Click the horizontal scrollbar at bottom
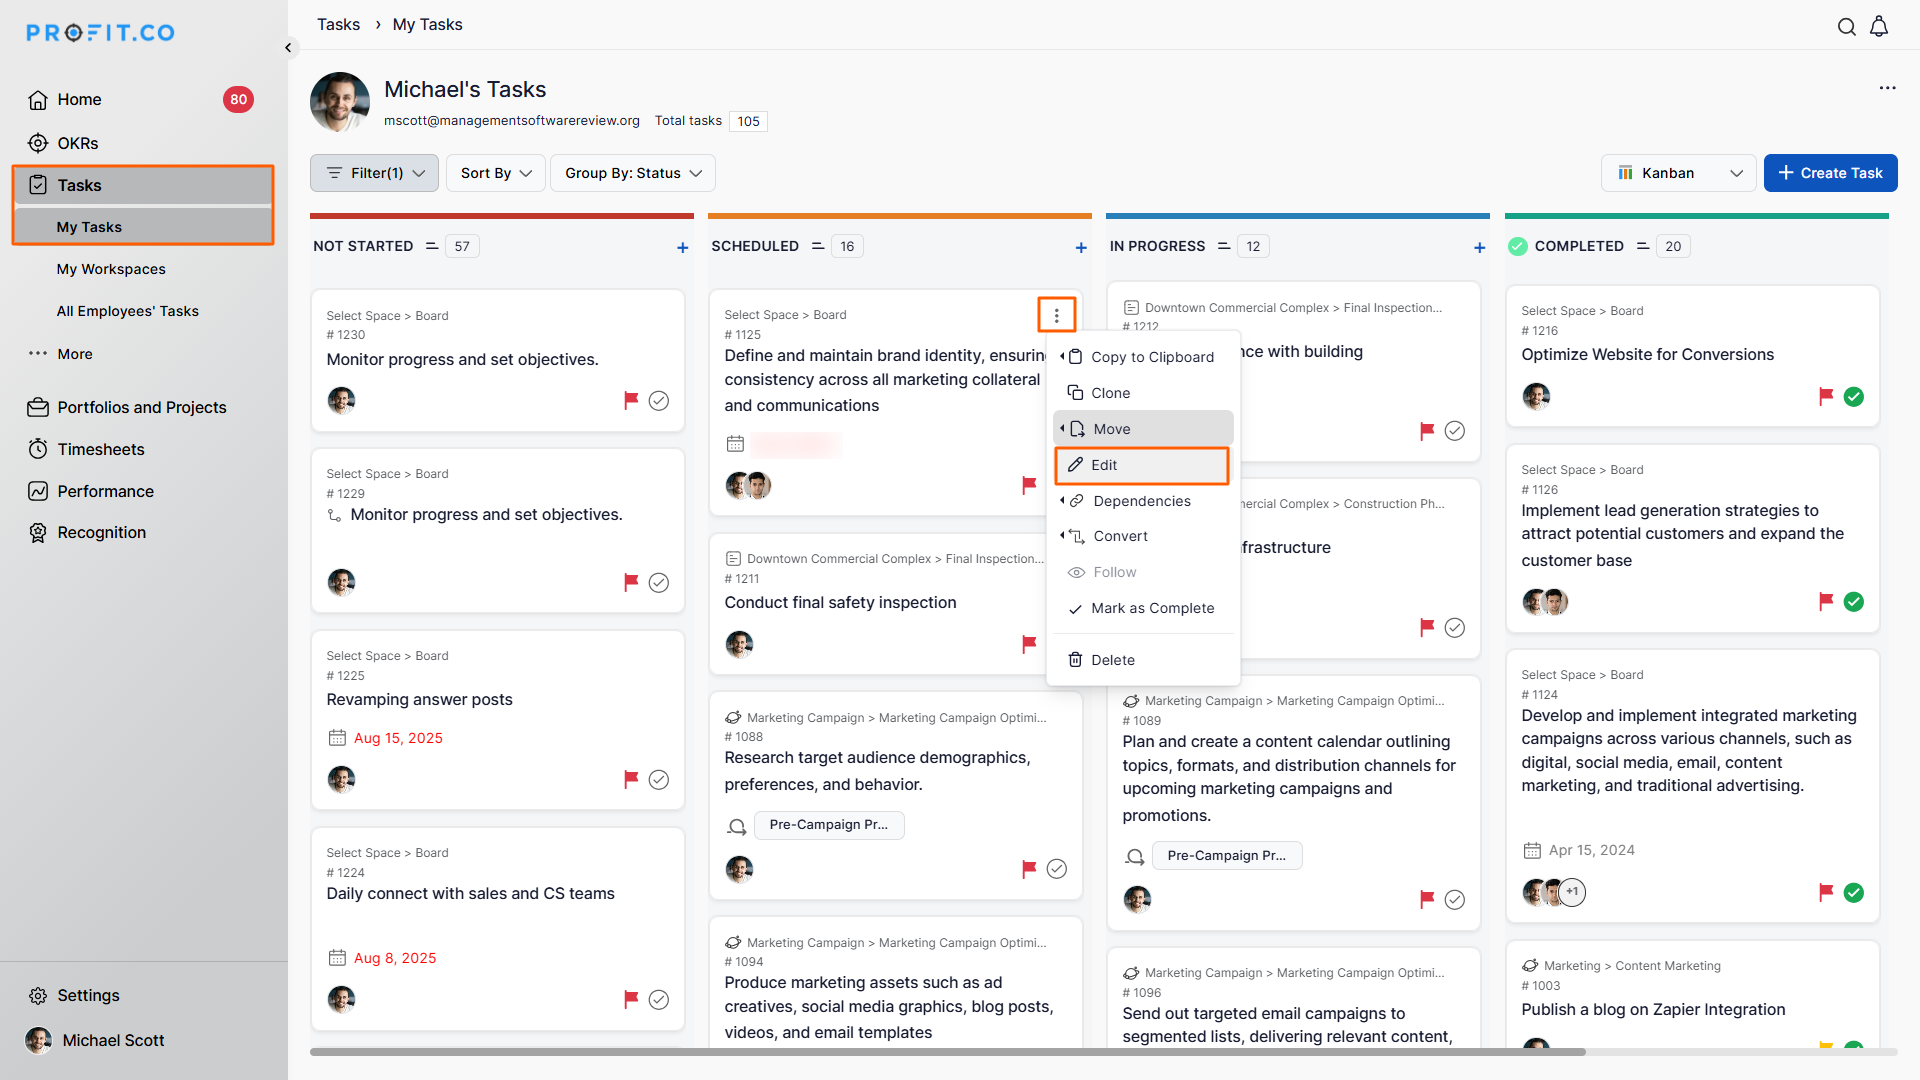Image resolution: width=1920 pixels, height=1080 pixels. [947, 1052]
